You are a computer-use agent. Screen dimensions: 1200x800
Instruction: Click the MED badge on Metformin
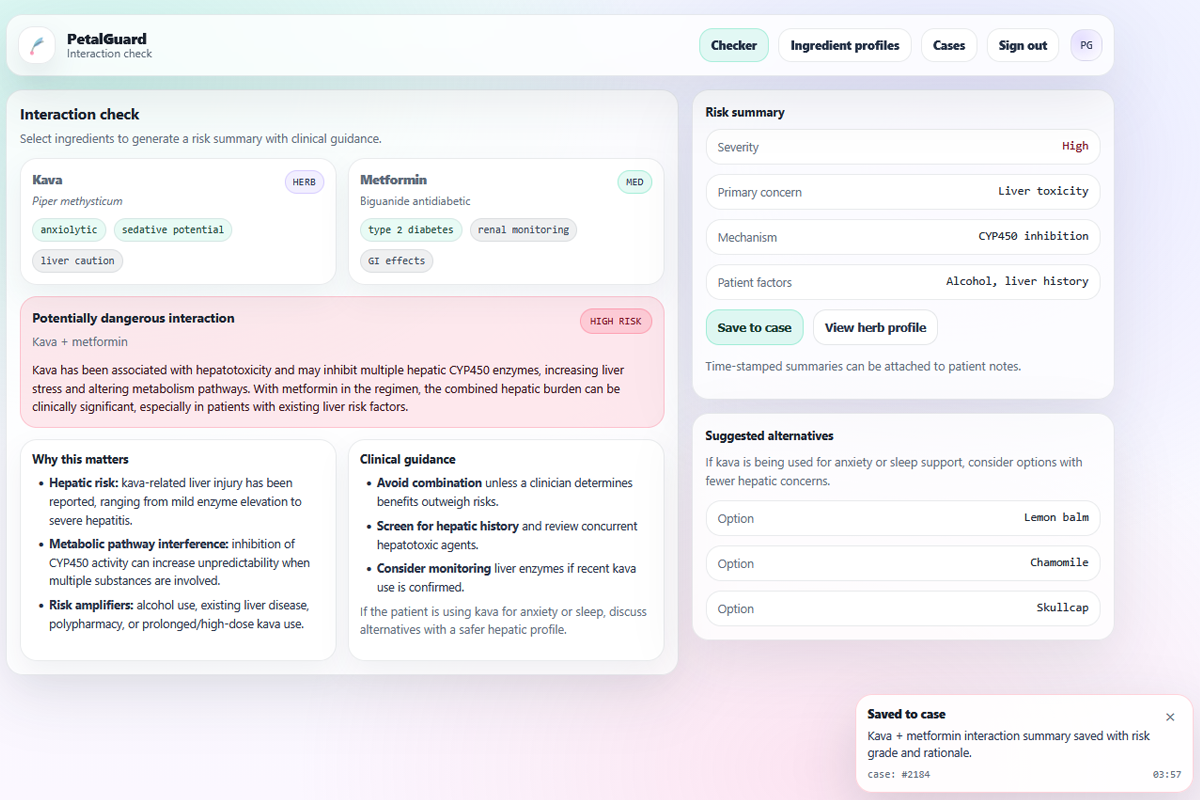click(634, 182)
